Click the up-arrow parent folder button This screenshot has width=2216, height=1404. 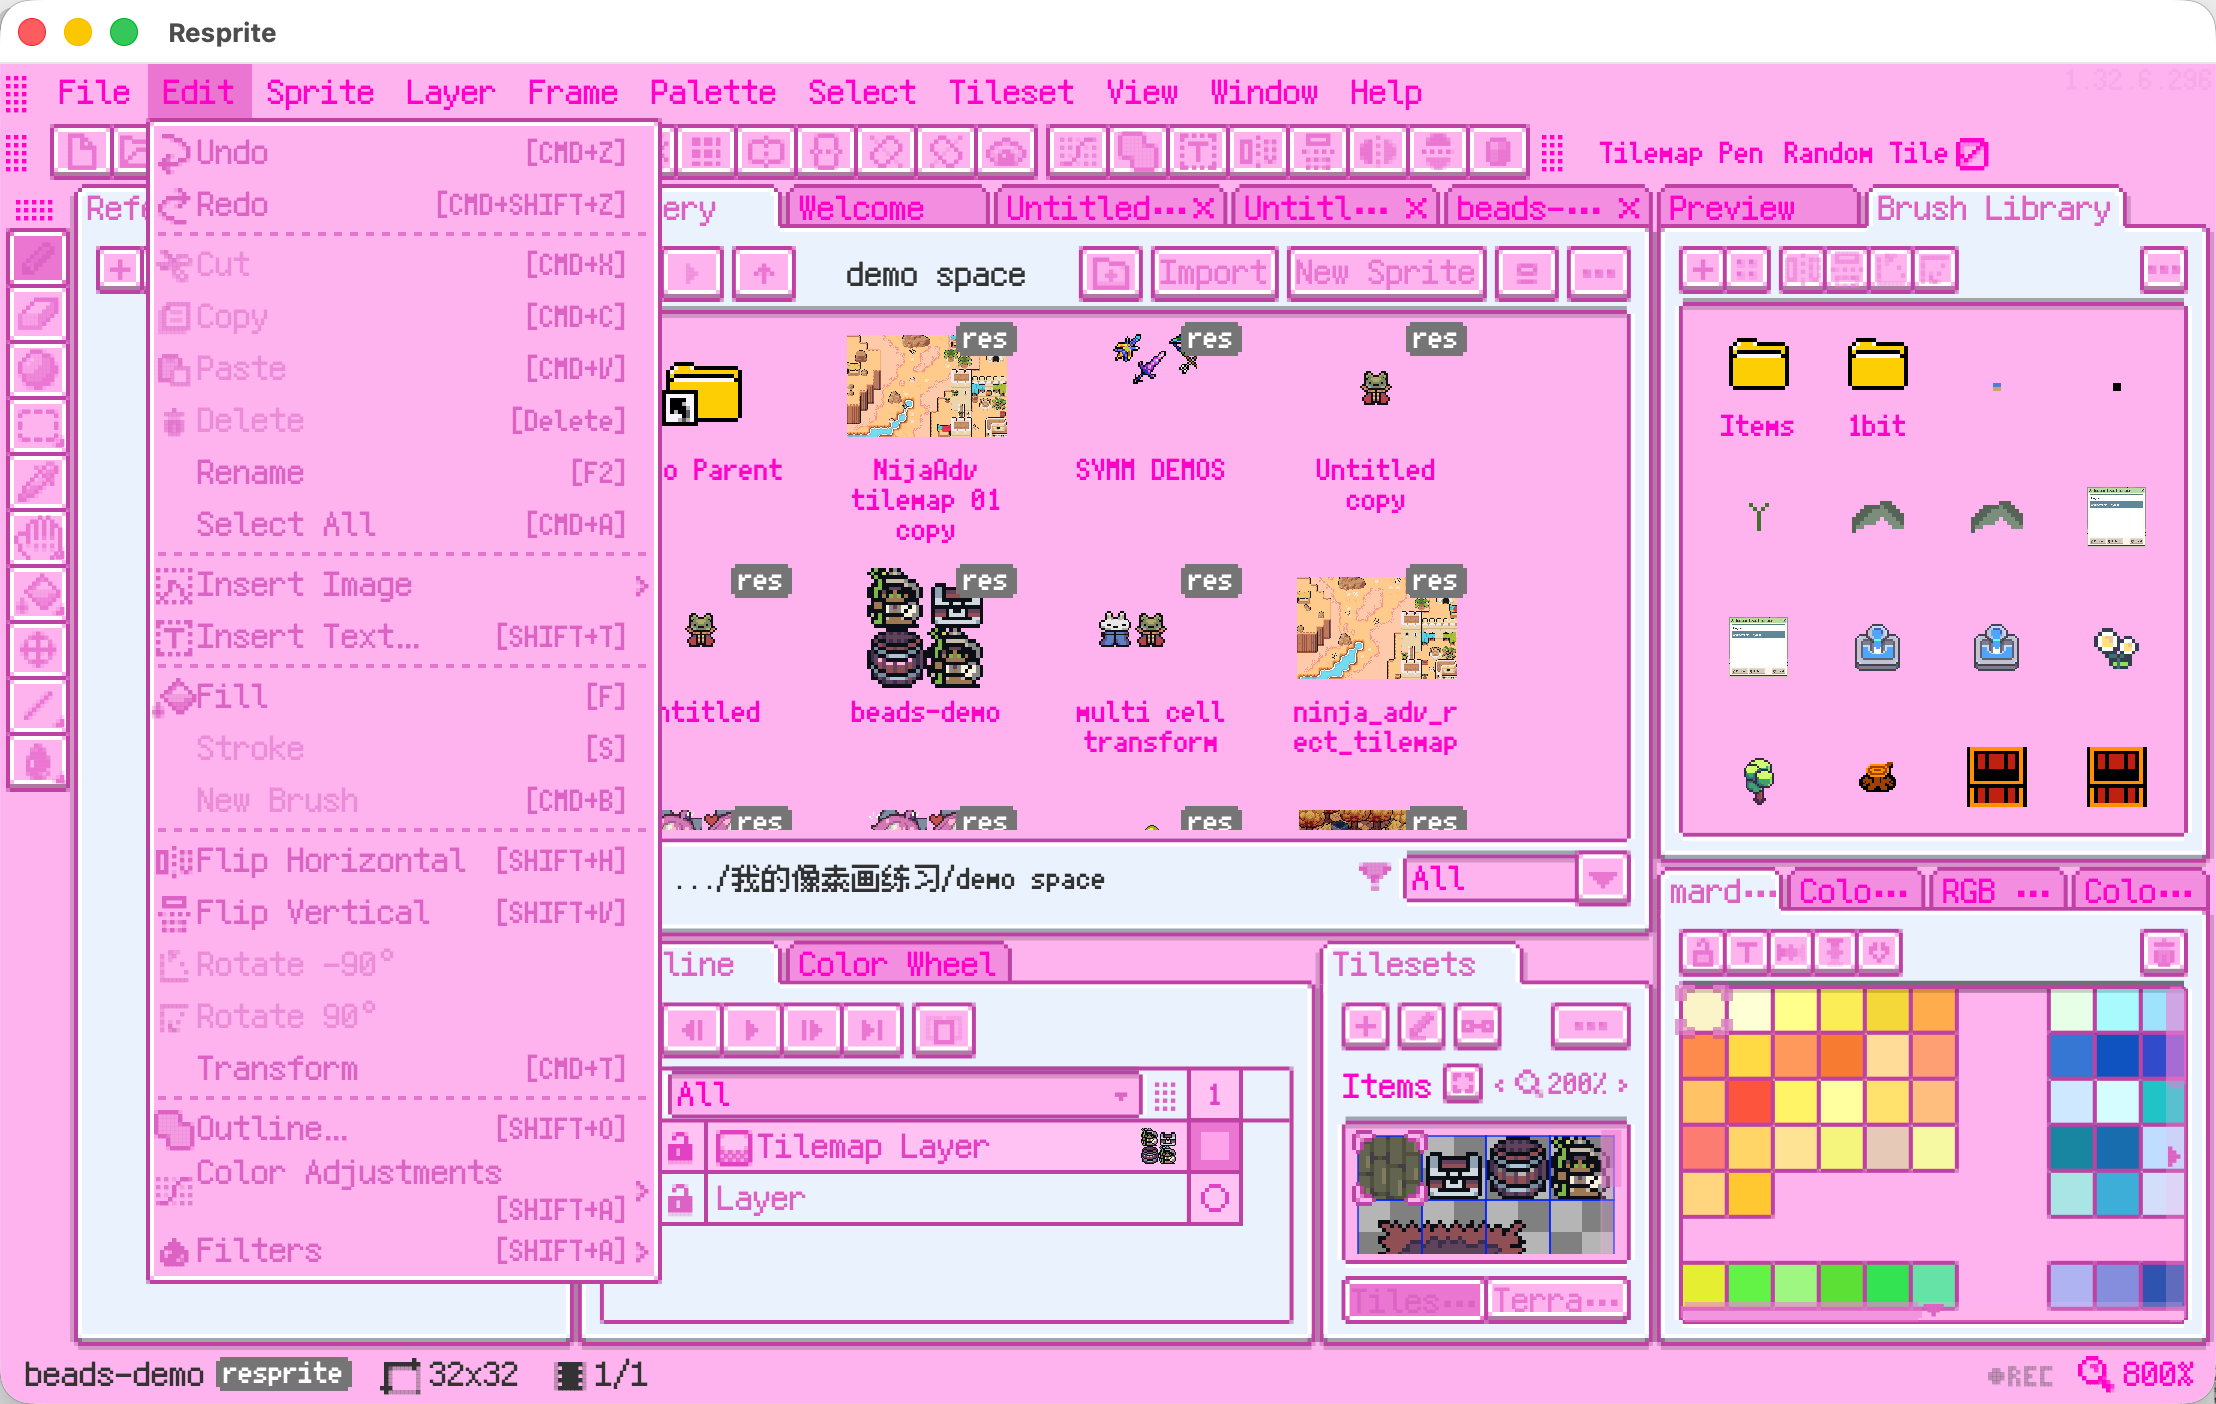[x=764, y=272]
